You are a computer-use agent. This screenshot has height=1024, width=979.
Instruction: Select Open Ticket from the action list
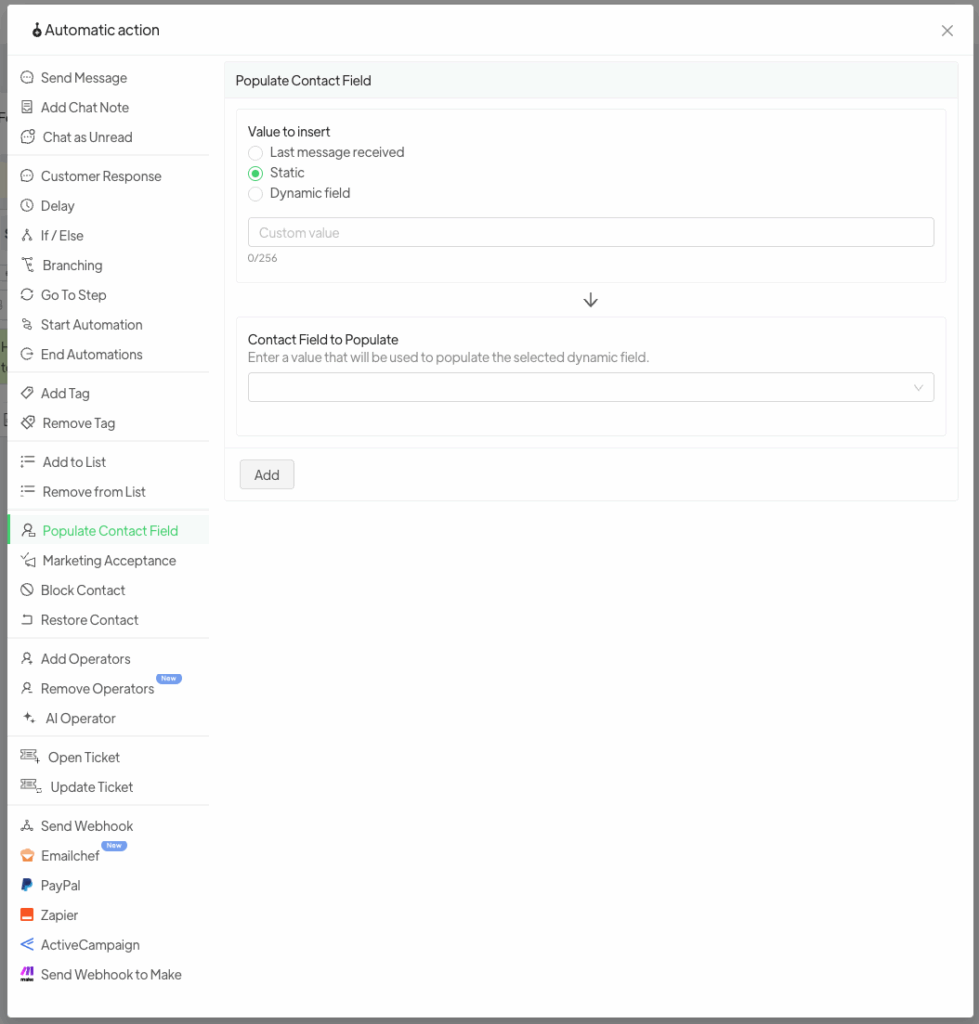tap(84, 757)
